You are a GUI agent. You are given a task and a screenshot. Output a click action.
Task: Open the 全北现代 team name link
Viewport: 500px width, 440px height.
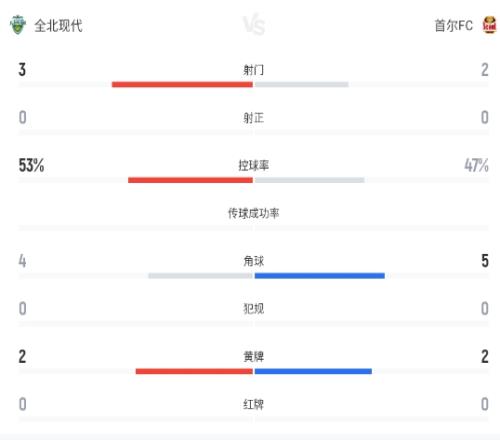pos(58,25)
